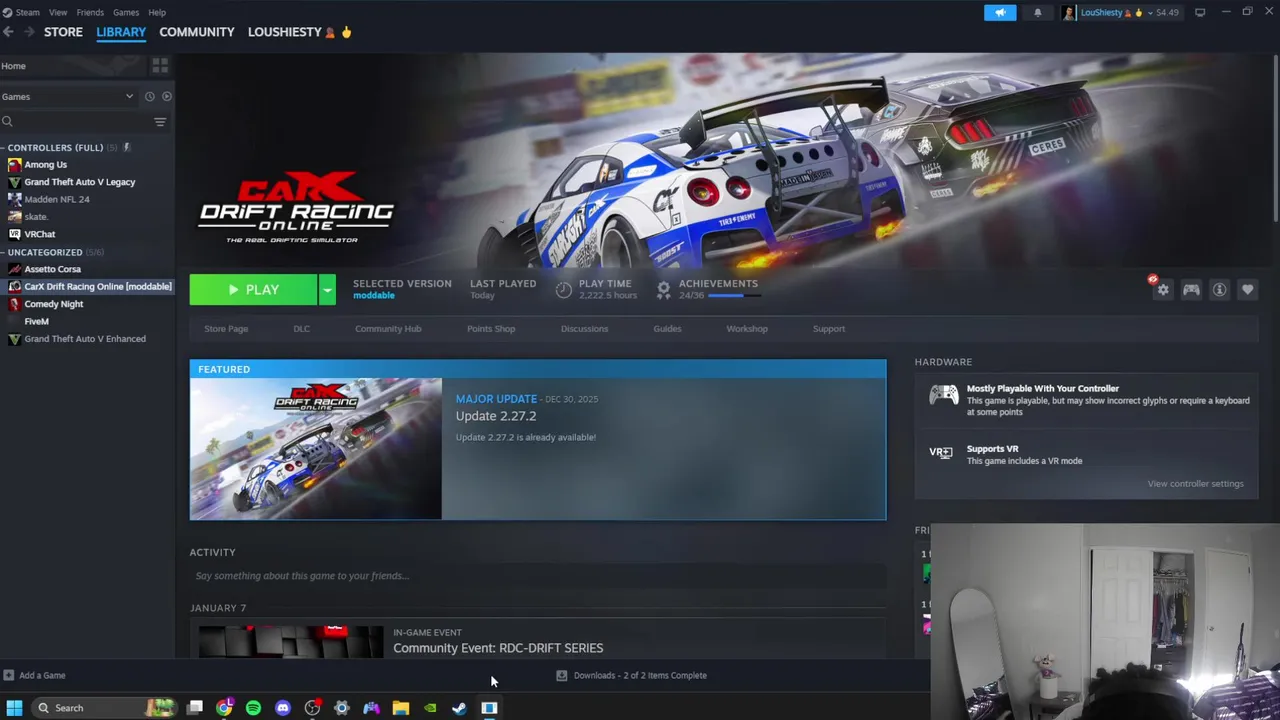Open the Store Page link

[226, 328]
